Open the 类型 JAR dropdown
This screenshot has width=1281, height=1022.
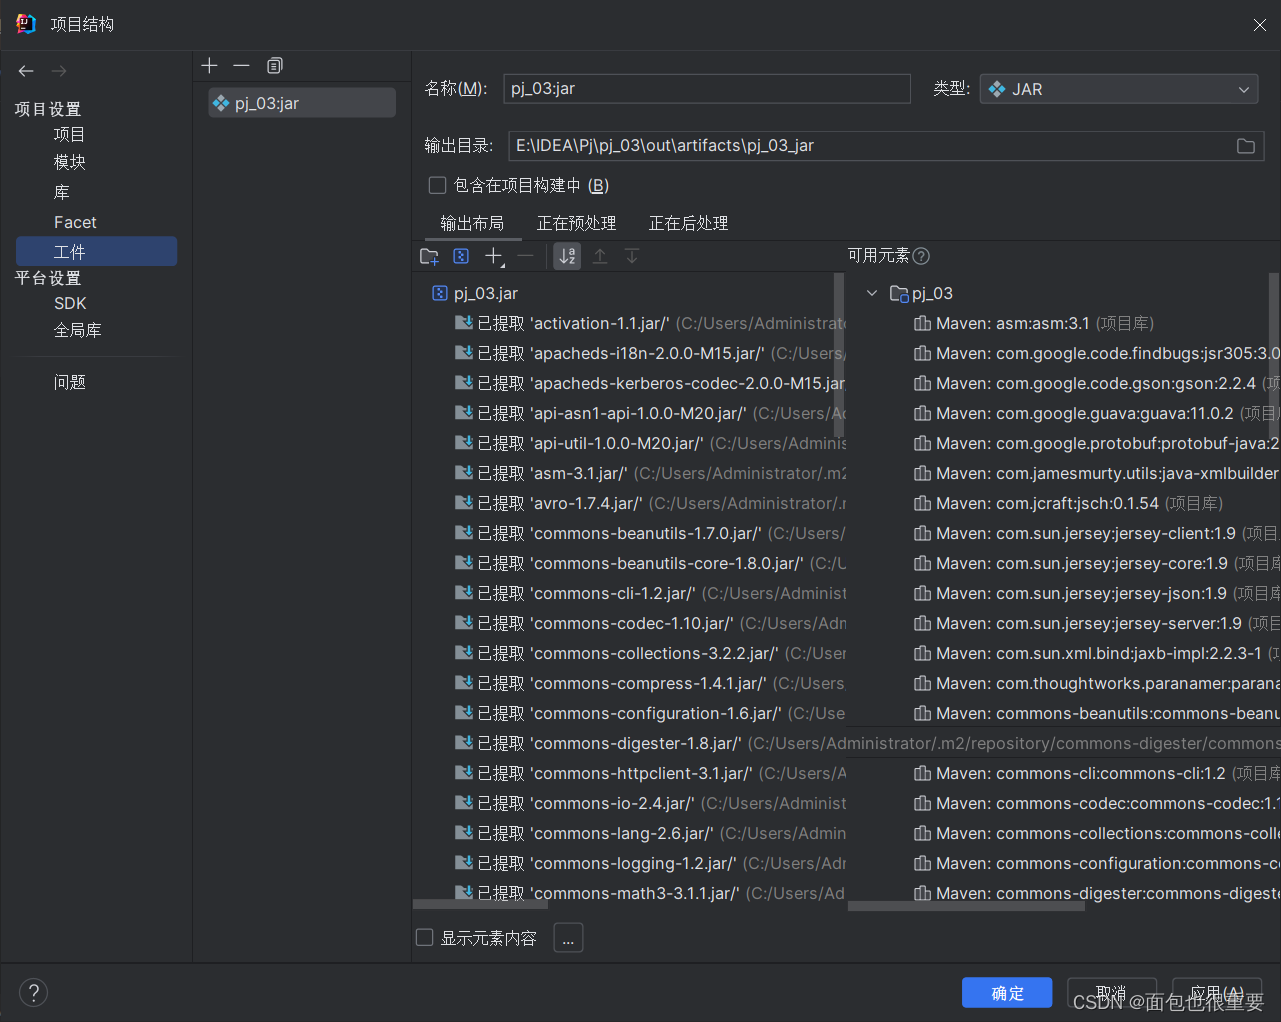coord(1119,89)
